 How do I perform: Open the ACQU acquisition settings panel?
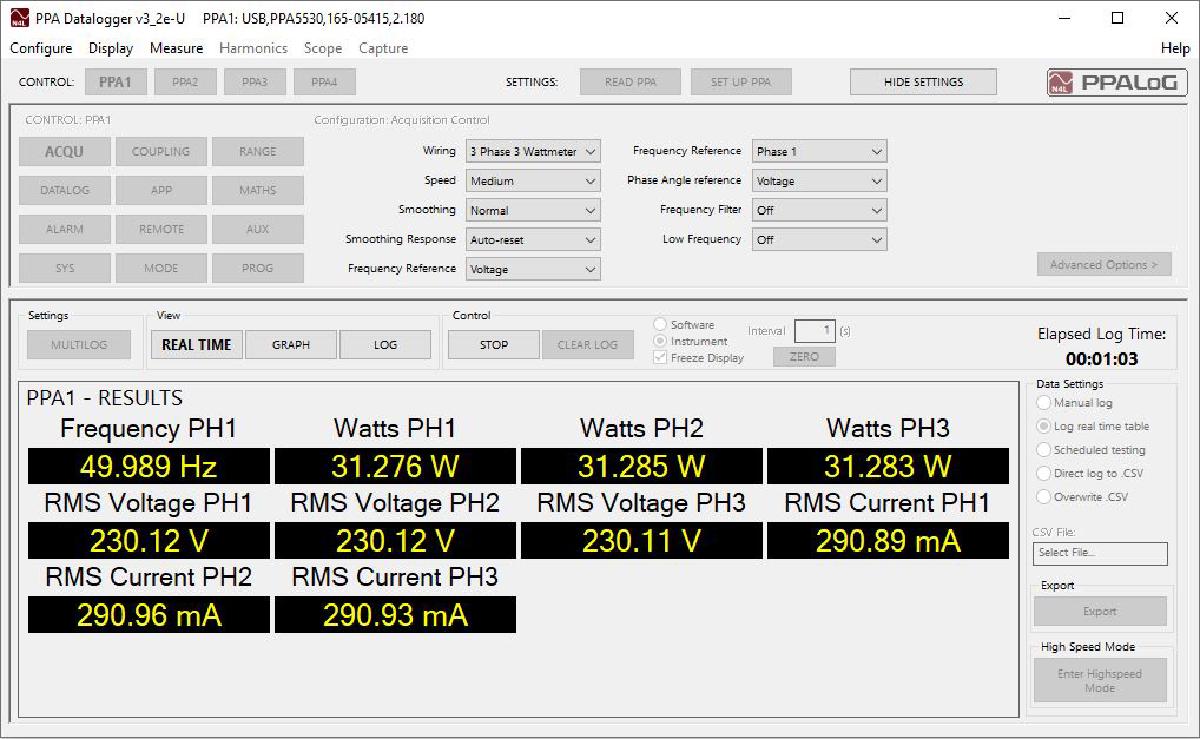63,151
